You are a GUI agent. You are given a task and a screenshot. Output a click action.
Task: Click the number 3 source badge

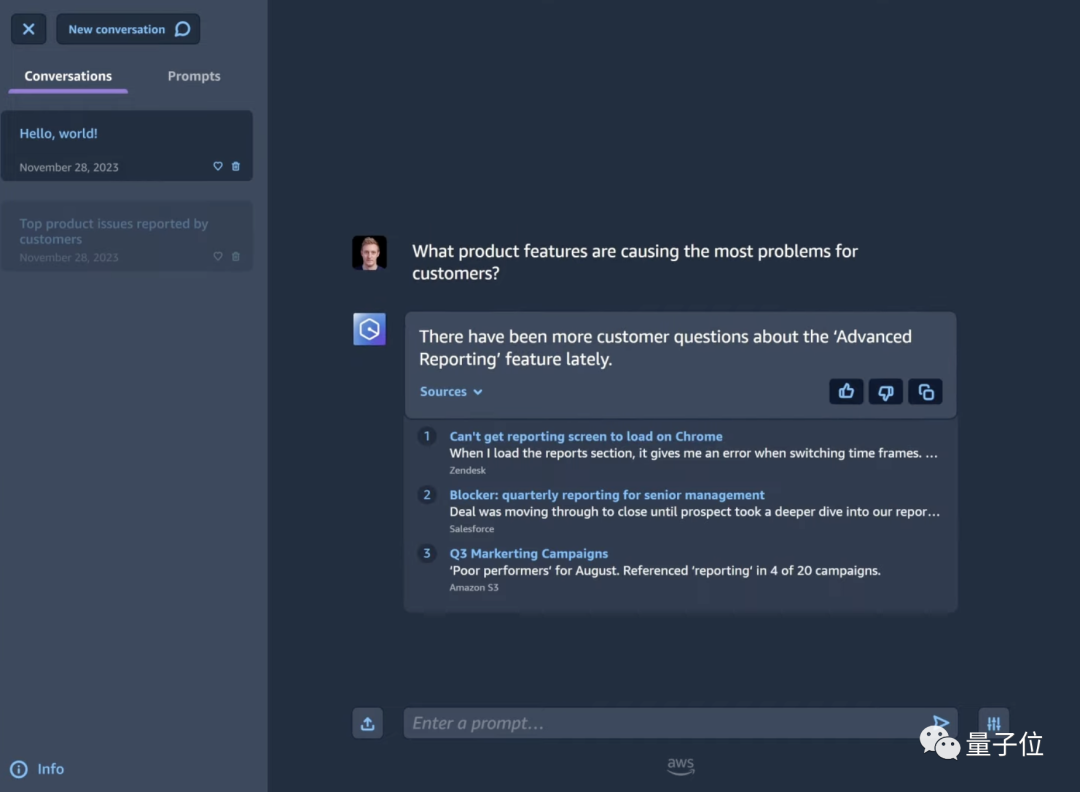tap(427, 554)
